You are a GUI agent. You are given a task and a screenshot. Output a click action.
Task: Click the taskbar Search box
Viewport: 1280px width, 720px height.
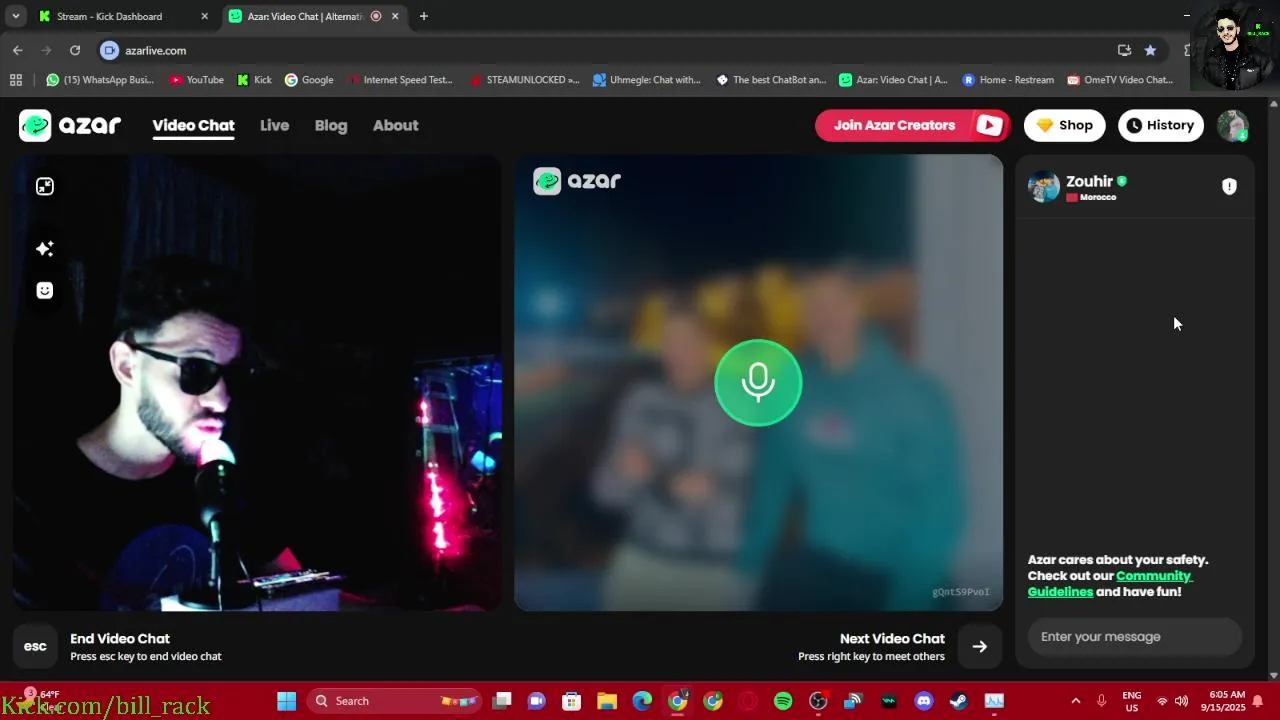coord(394,701)
